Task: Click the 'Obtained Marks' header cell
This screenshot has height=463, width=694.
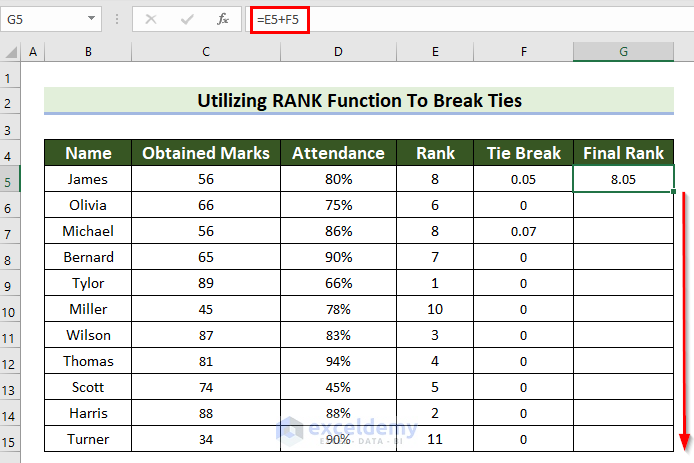Action: click(206, 153)
